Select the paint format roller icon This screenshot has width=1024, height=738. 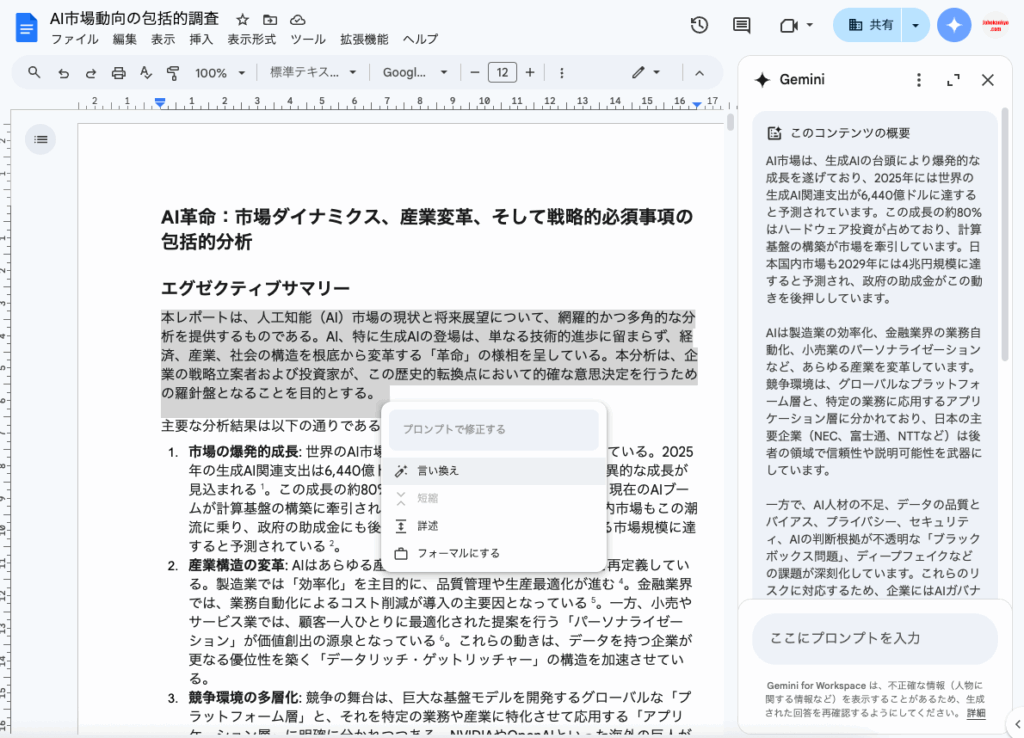[173, 72]
